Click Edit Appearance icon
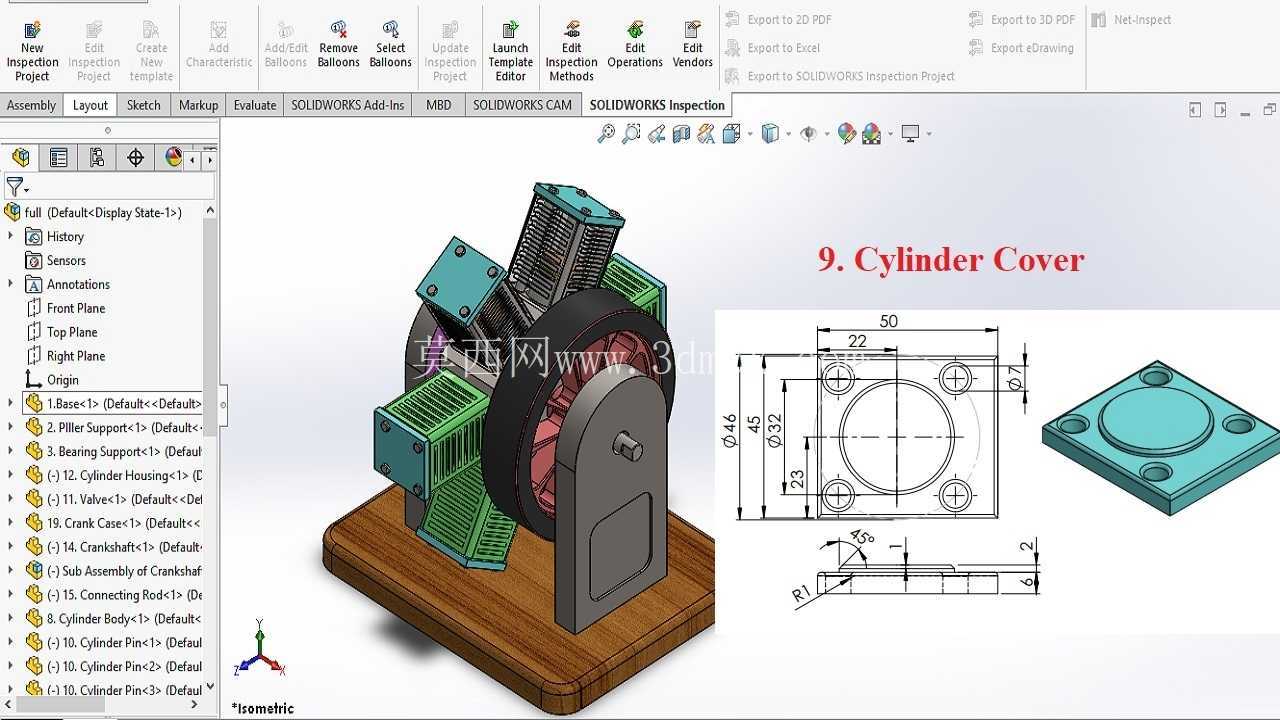This screenshot has width=1280, height=720. [847, 133]
